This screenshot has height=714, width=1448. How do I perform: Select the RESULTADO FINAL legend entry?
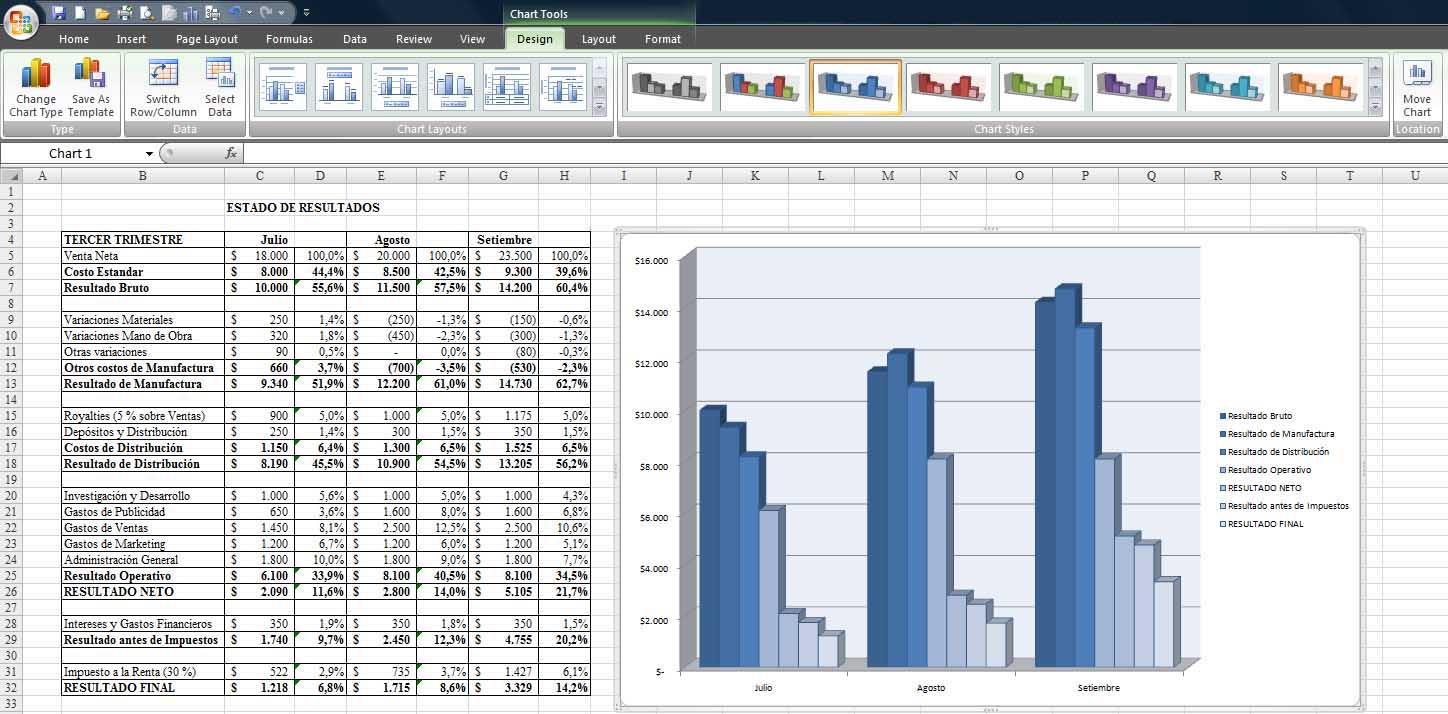point(1264,524)
